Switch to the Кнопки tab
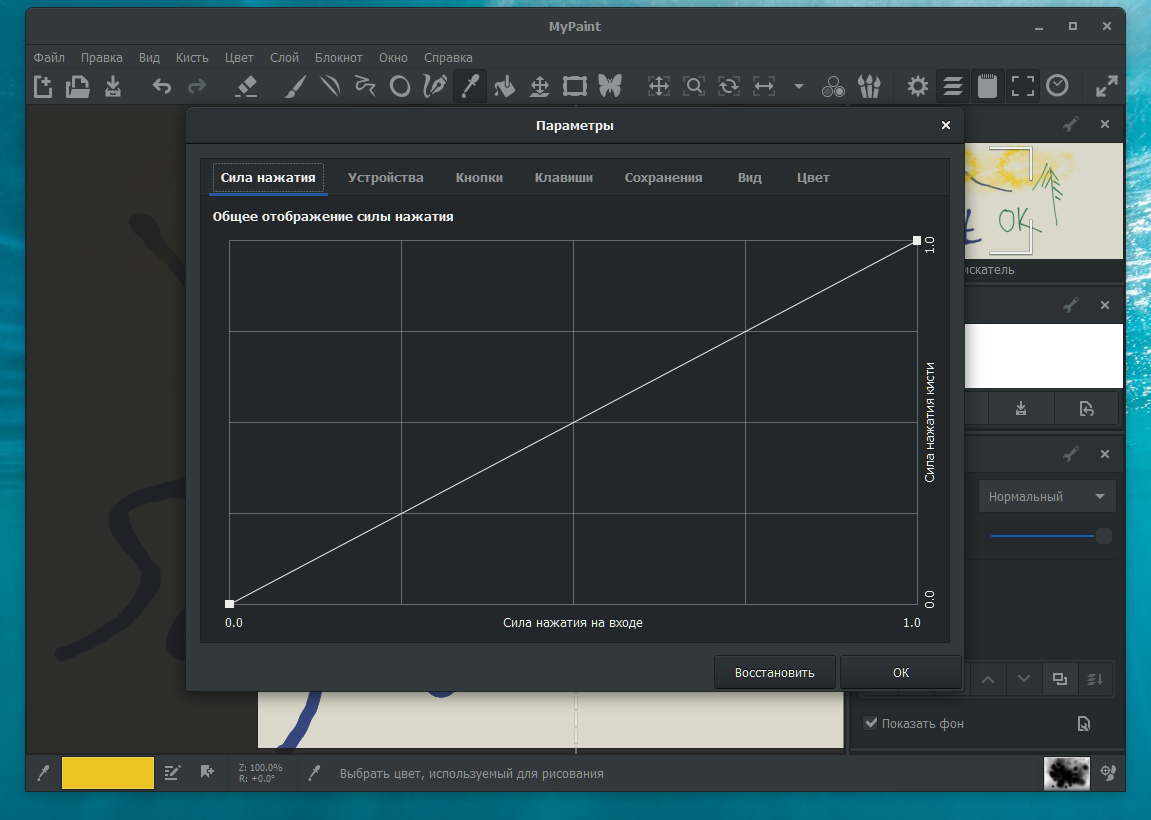 pyautogui.click(x=479, y=178)
